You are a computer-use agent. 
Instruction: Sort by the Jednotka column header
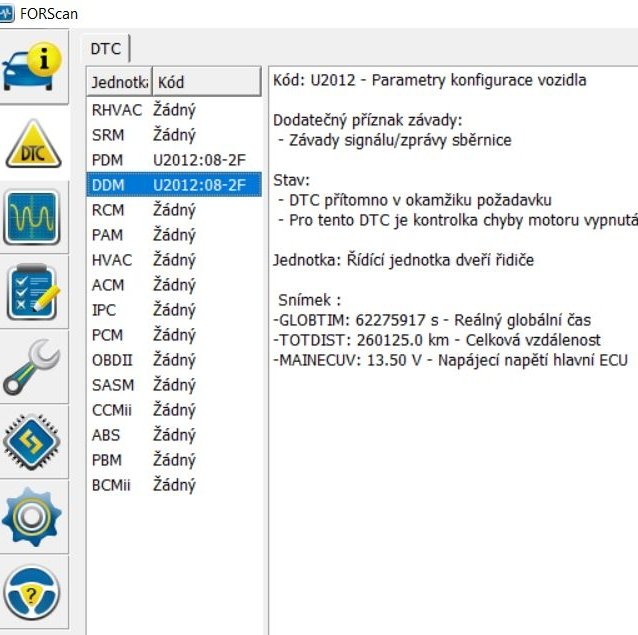pyautogui.click(x=118, y=82)
